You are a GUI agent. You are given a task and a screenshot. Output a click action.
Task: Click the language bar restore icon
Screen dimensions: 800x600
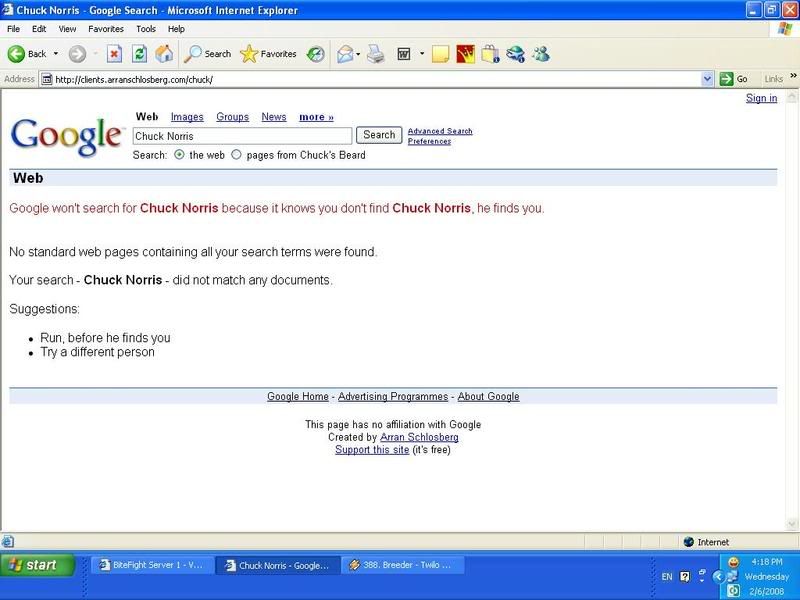click(x=703, y=572)
